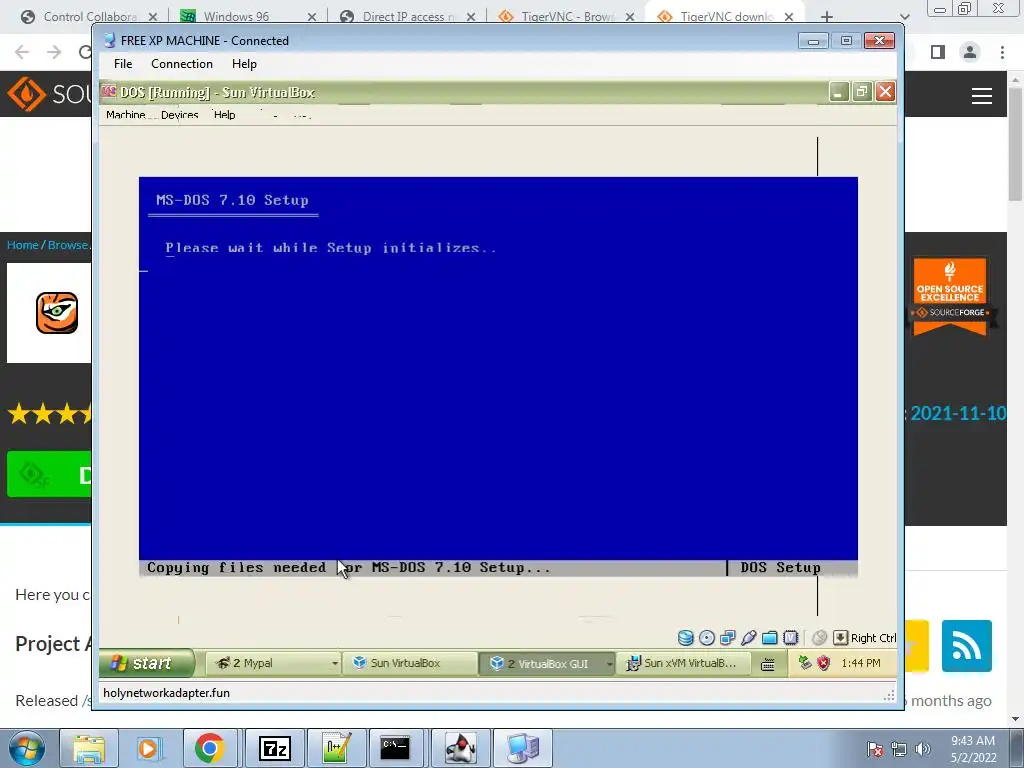Viewport: 1024px width, 768px height.
Task: Open Help menu of FREE XP MACHINE window
Action: 244,64
